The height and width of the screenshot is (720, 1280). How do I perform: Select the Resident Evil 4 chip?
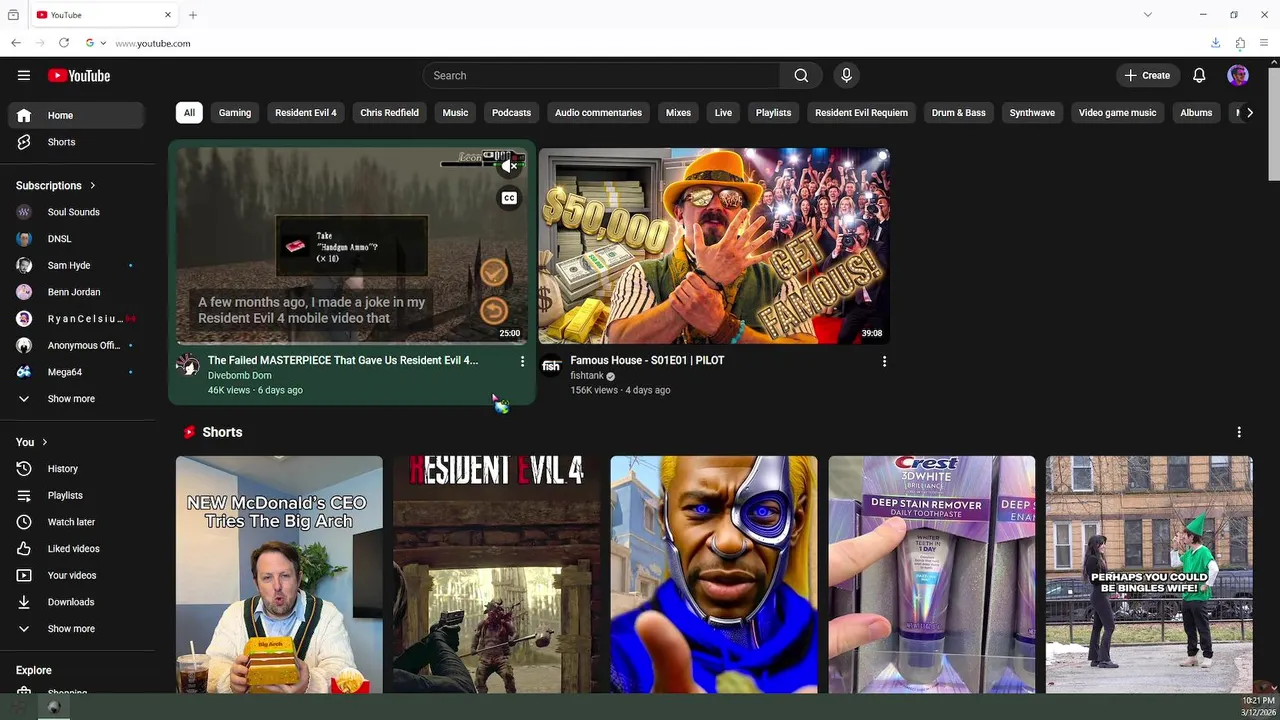pyautogui.click(x=306, y=113)
